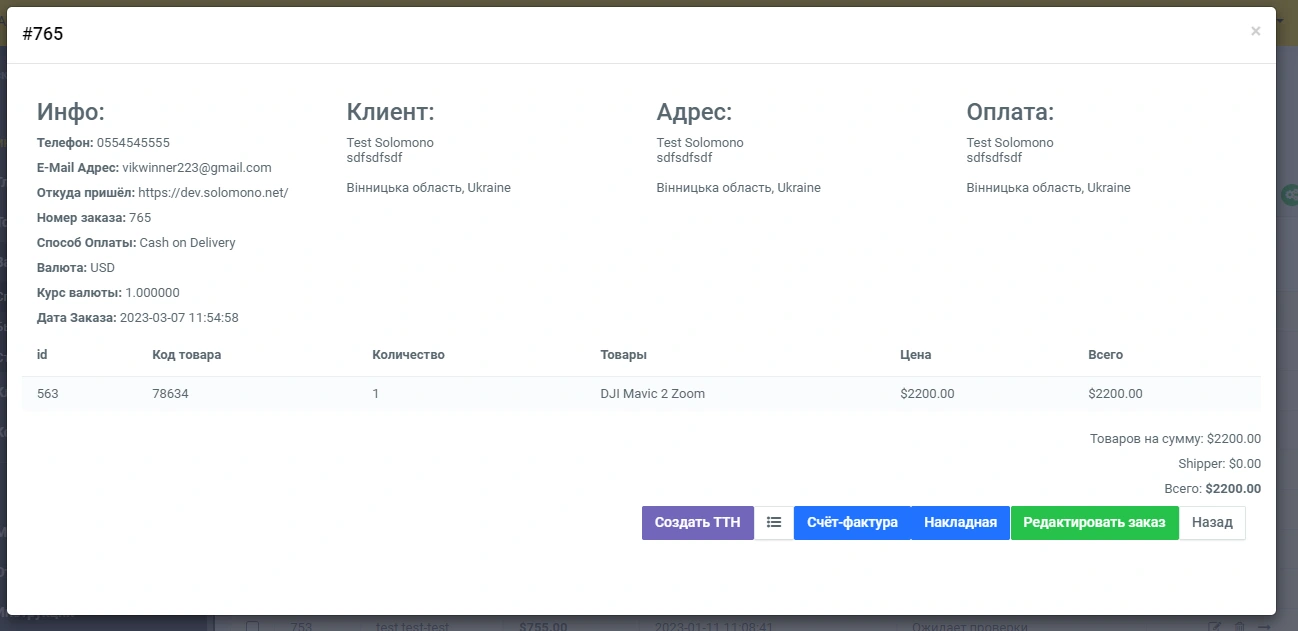
Task: Click the phone number 0554545555
Action: pyautogui.click(x=133, y=143)
